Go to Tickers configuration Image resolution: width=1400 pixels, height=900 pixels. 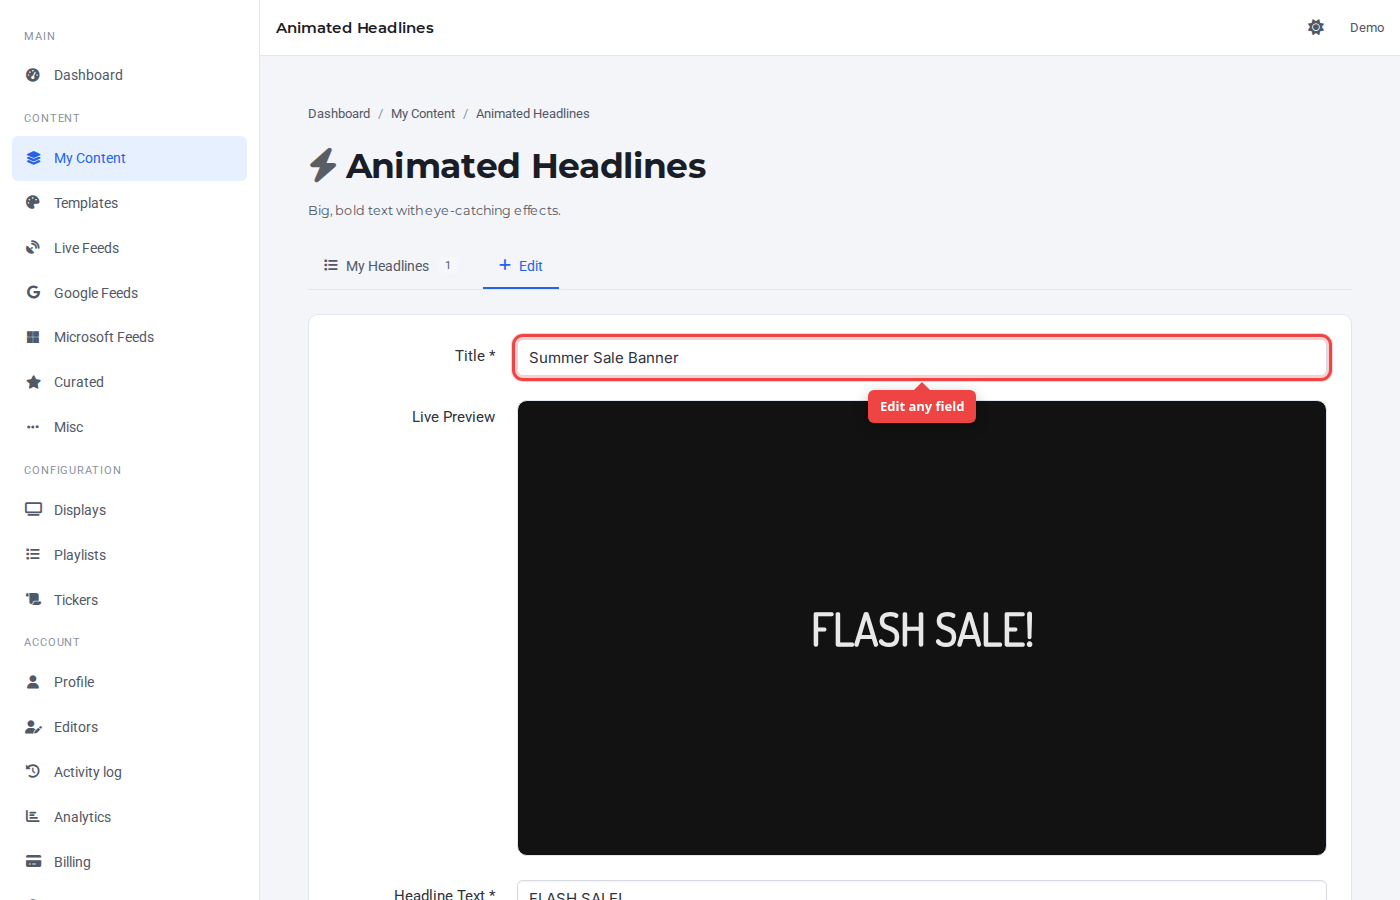[130, 600]
